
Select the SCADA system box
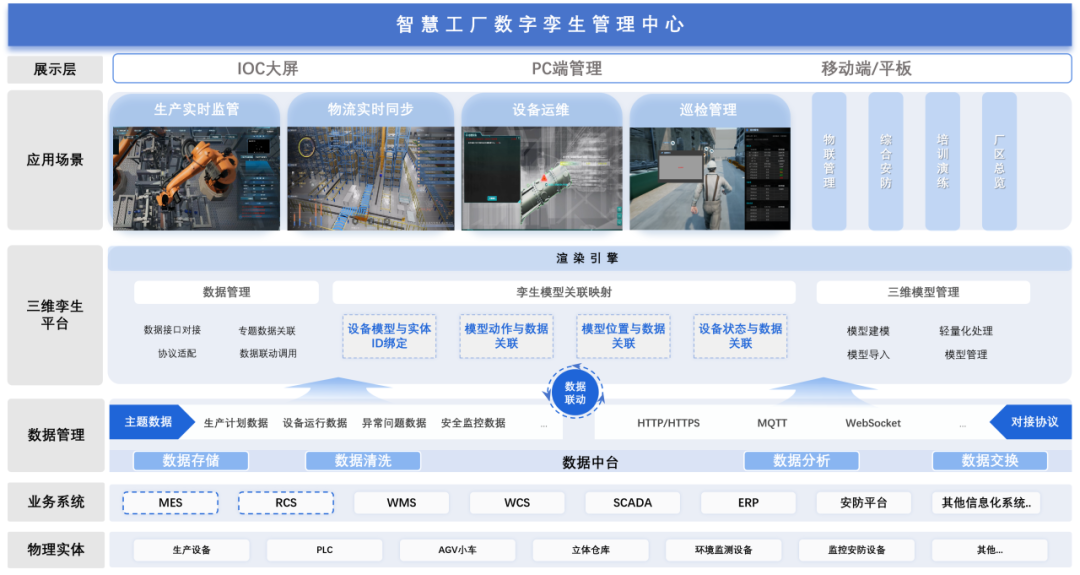point(632,503)
